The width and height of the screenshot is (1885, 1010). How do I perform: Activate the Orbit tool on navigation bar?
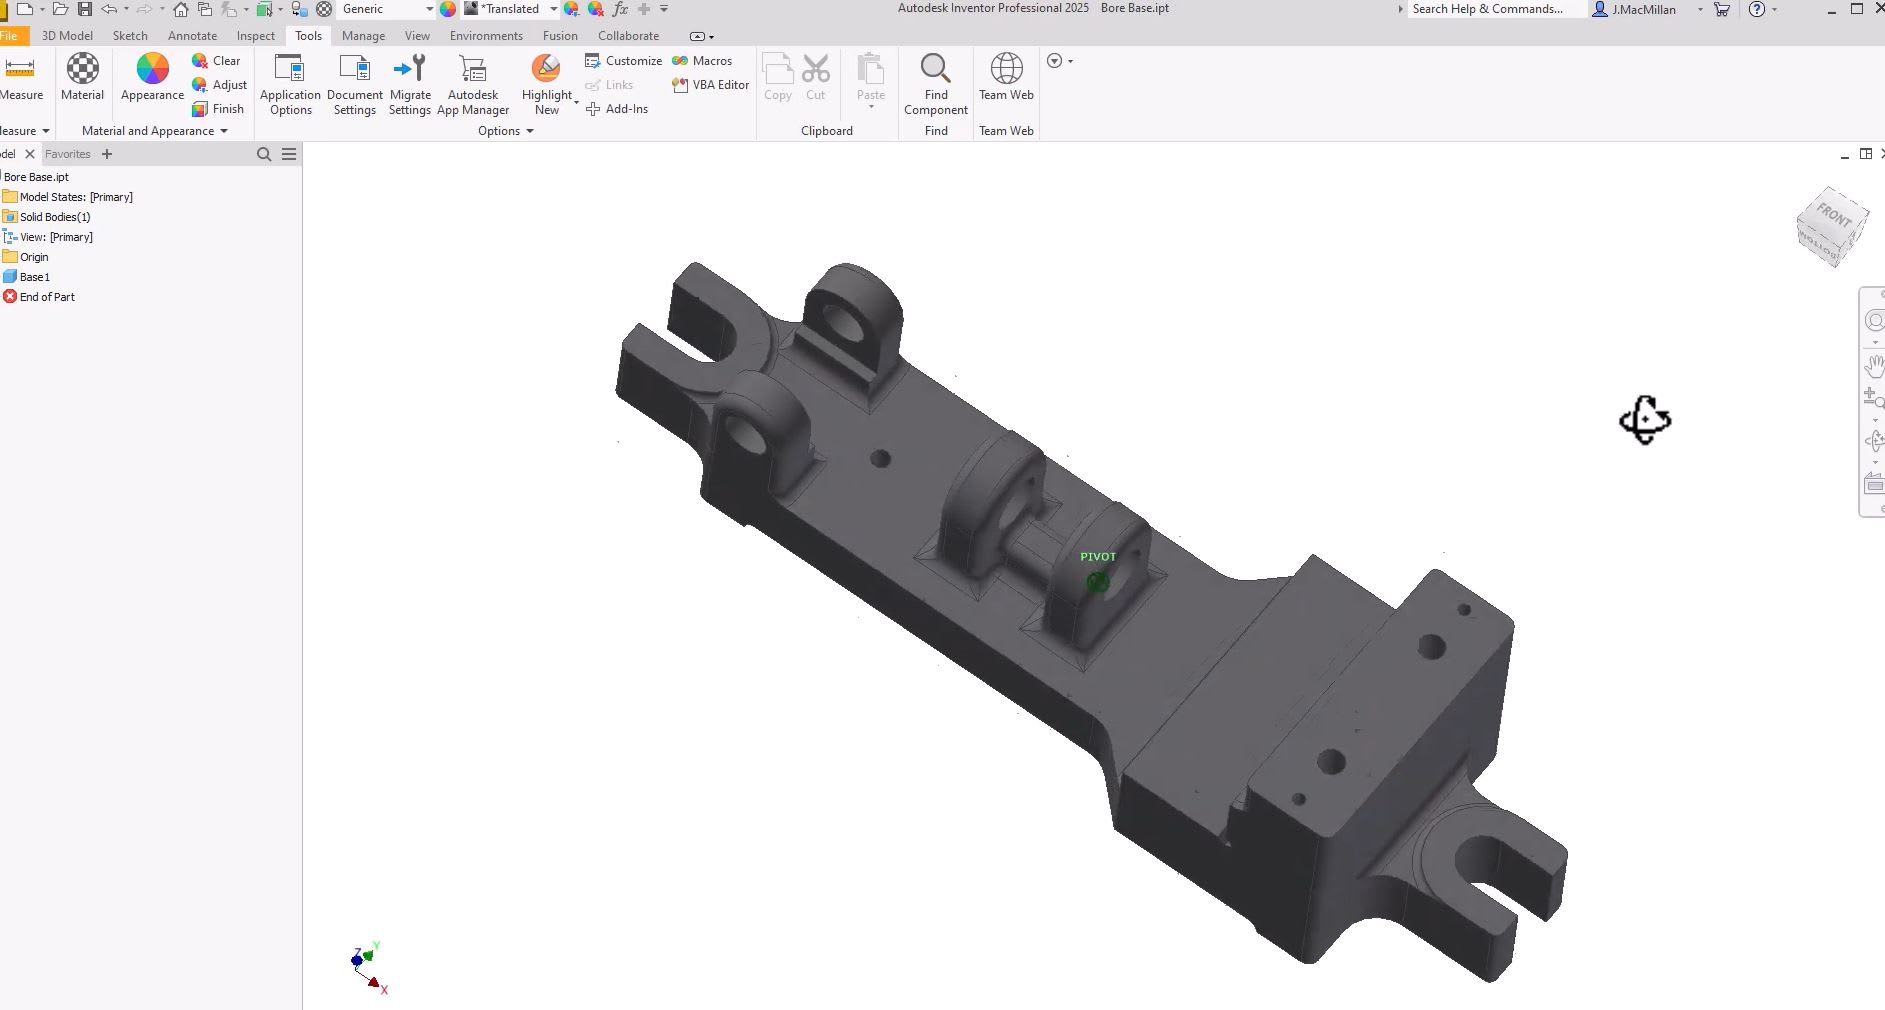tap(1875, 440)
